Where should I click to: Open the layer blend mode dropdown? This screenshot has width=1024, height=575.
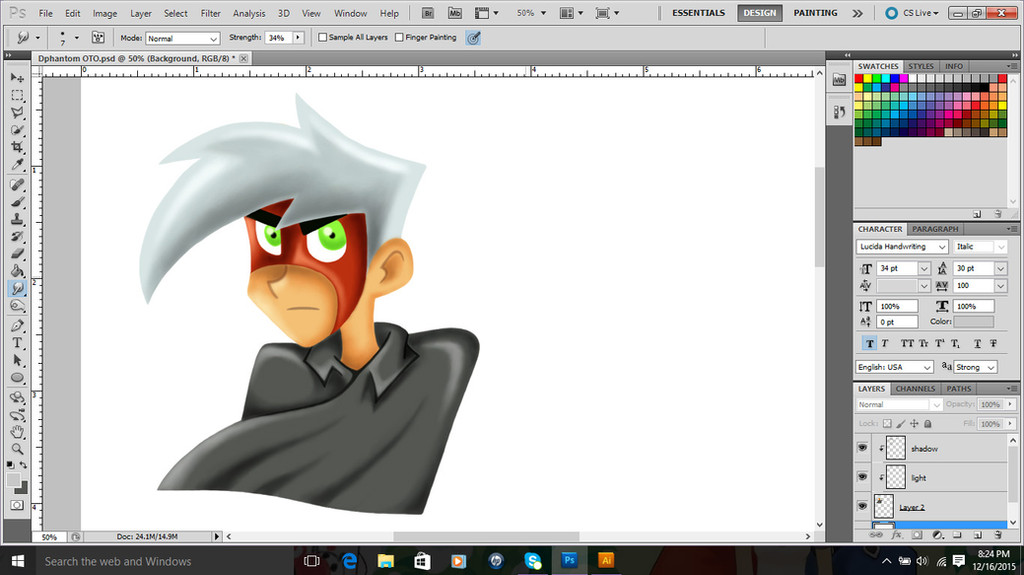point(899,404)
